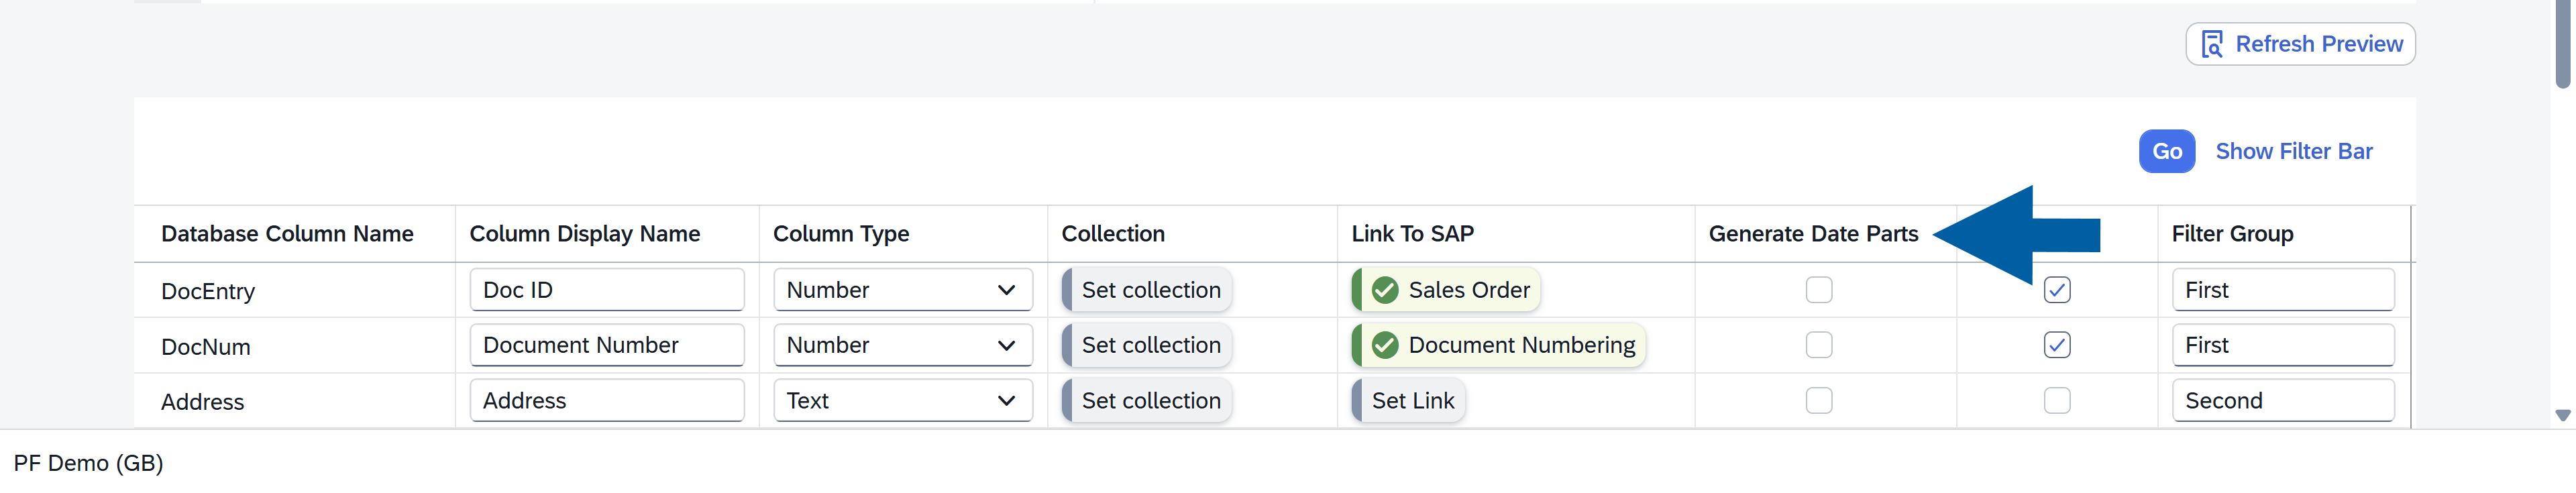
Task: Expand Column Type dropdown for DocNum
Action: (x=1006, y=345)
